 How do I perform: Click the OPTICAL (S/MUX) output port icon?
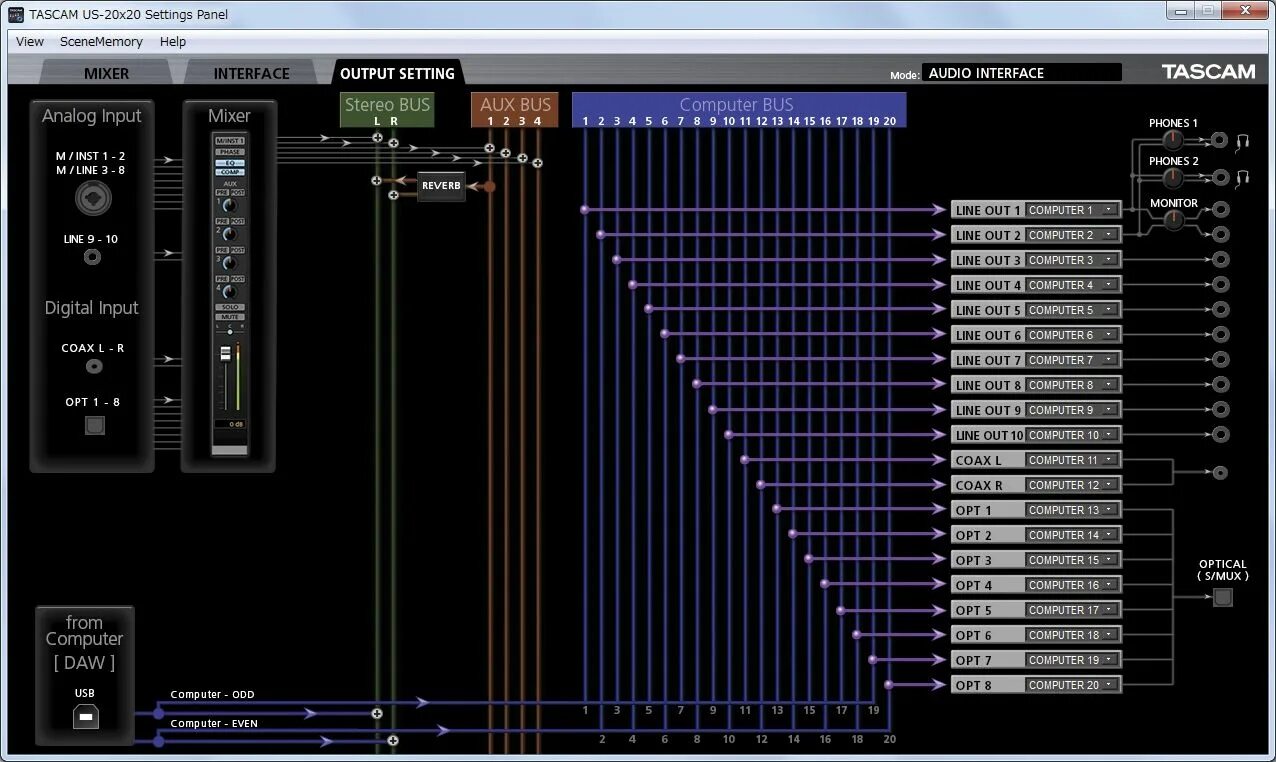pyautogui.click(x=1223, y=597)
